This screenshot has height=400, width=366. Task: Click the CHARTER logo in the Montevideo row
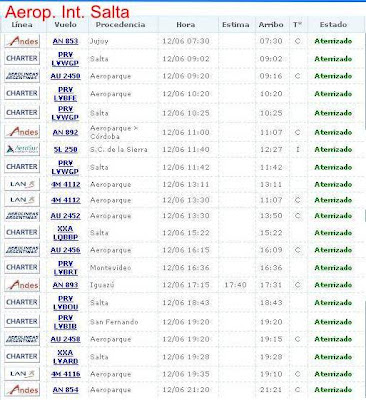[x=22, y=267]
